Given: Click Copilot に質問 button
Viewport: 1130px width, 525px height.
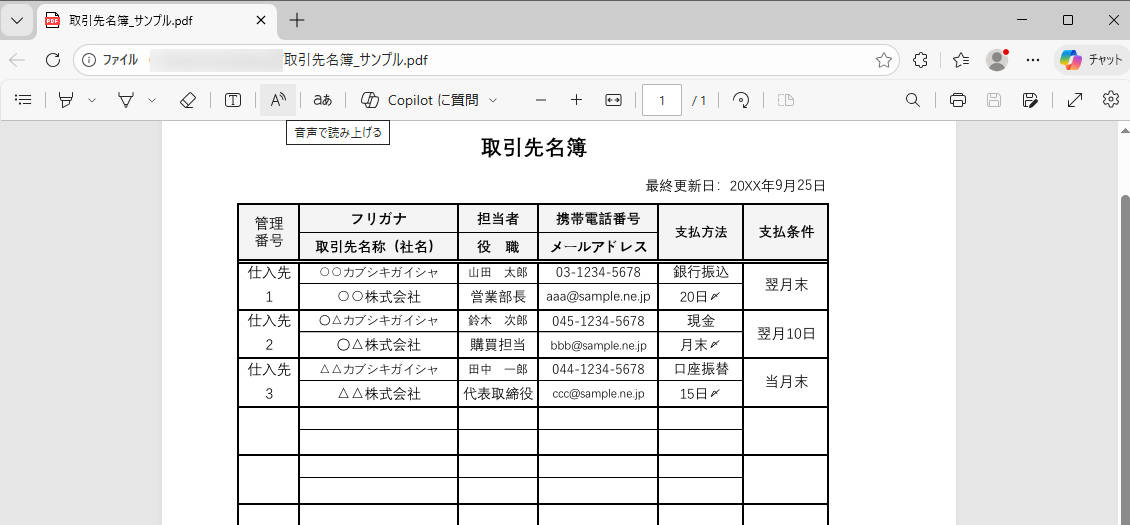Looking at the screenshot, I should [419, 100].
